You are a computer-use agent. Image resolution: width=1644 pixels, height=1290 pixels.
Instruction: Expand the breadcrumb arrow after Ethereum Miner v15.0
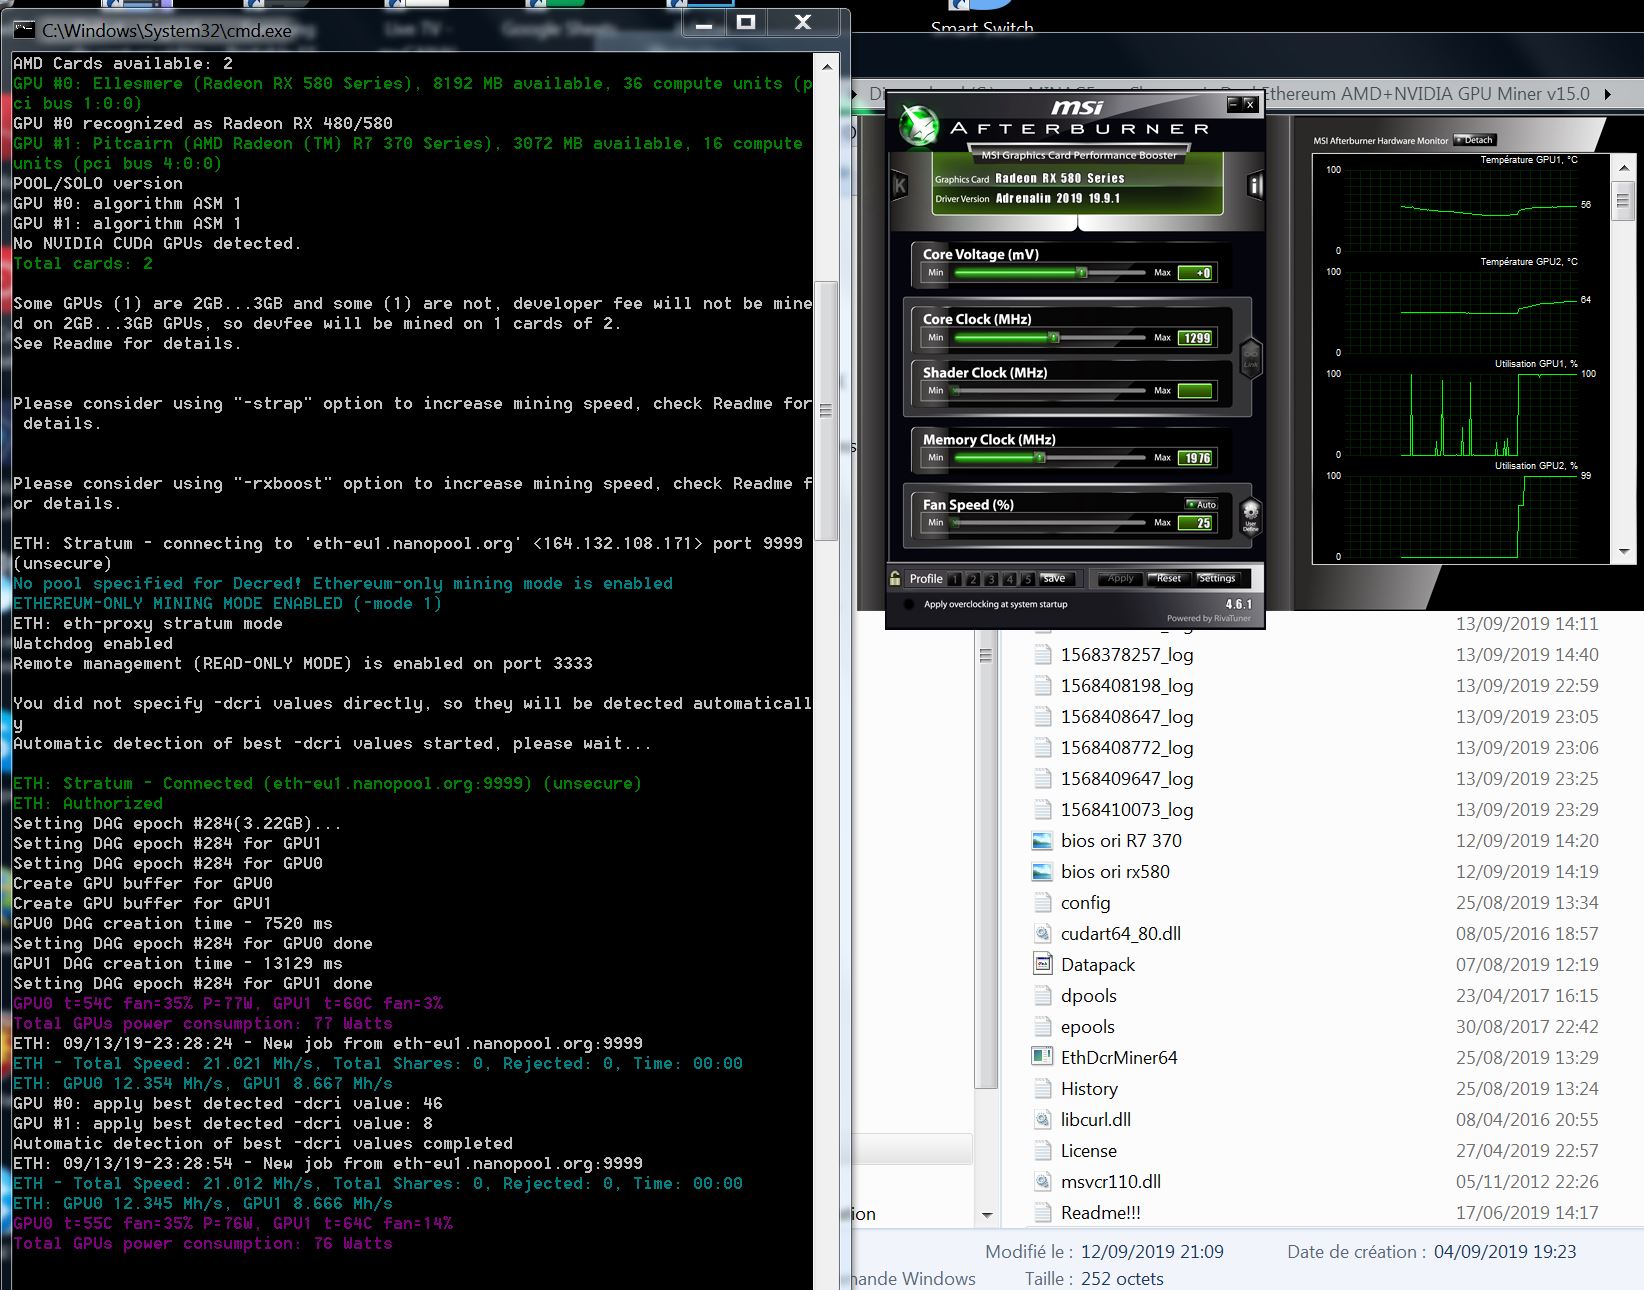pos(1608,94)
